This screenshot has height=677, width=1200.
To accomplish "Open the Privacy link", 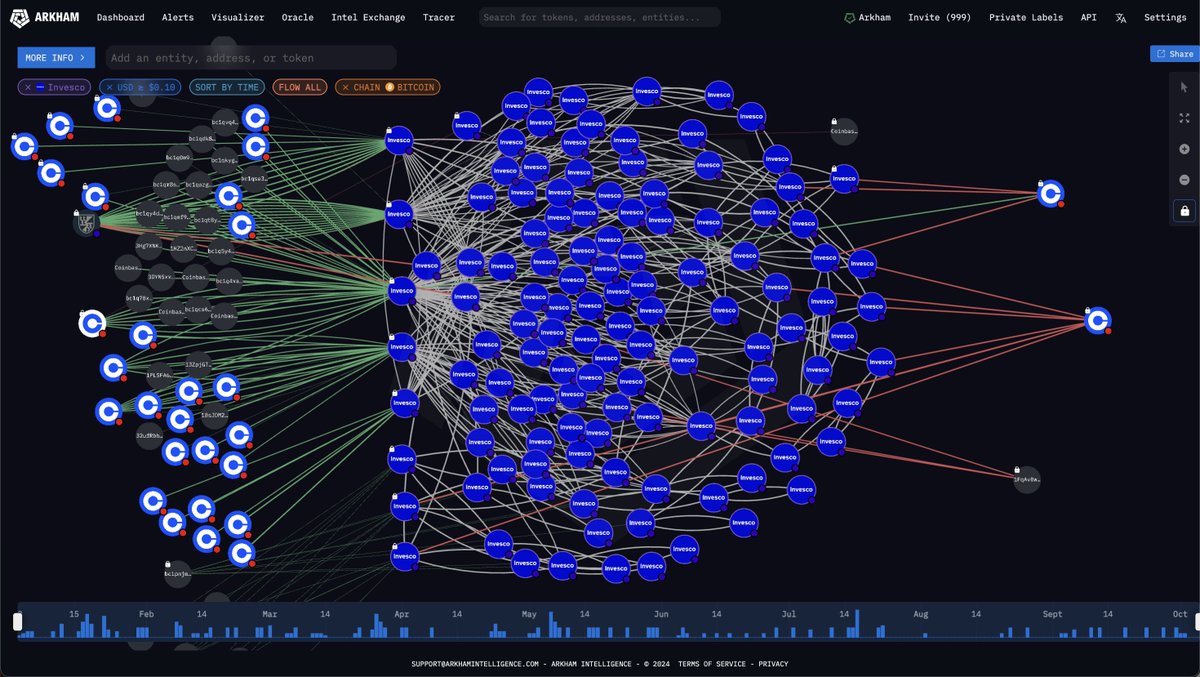I will 773,663.
